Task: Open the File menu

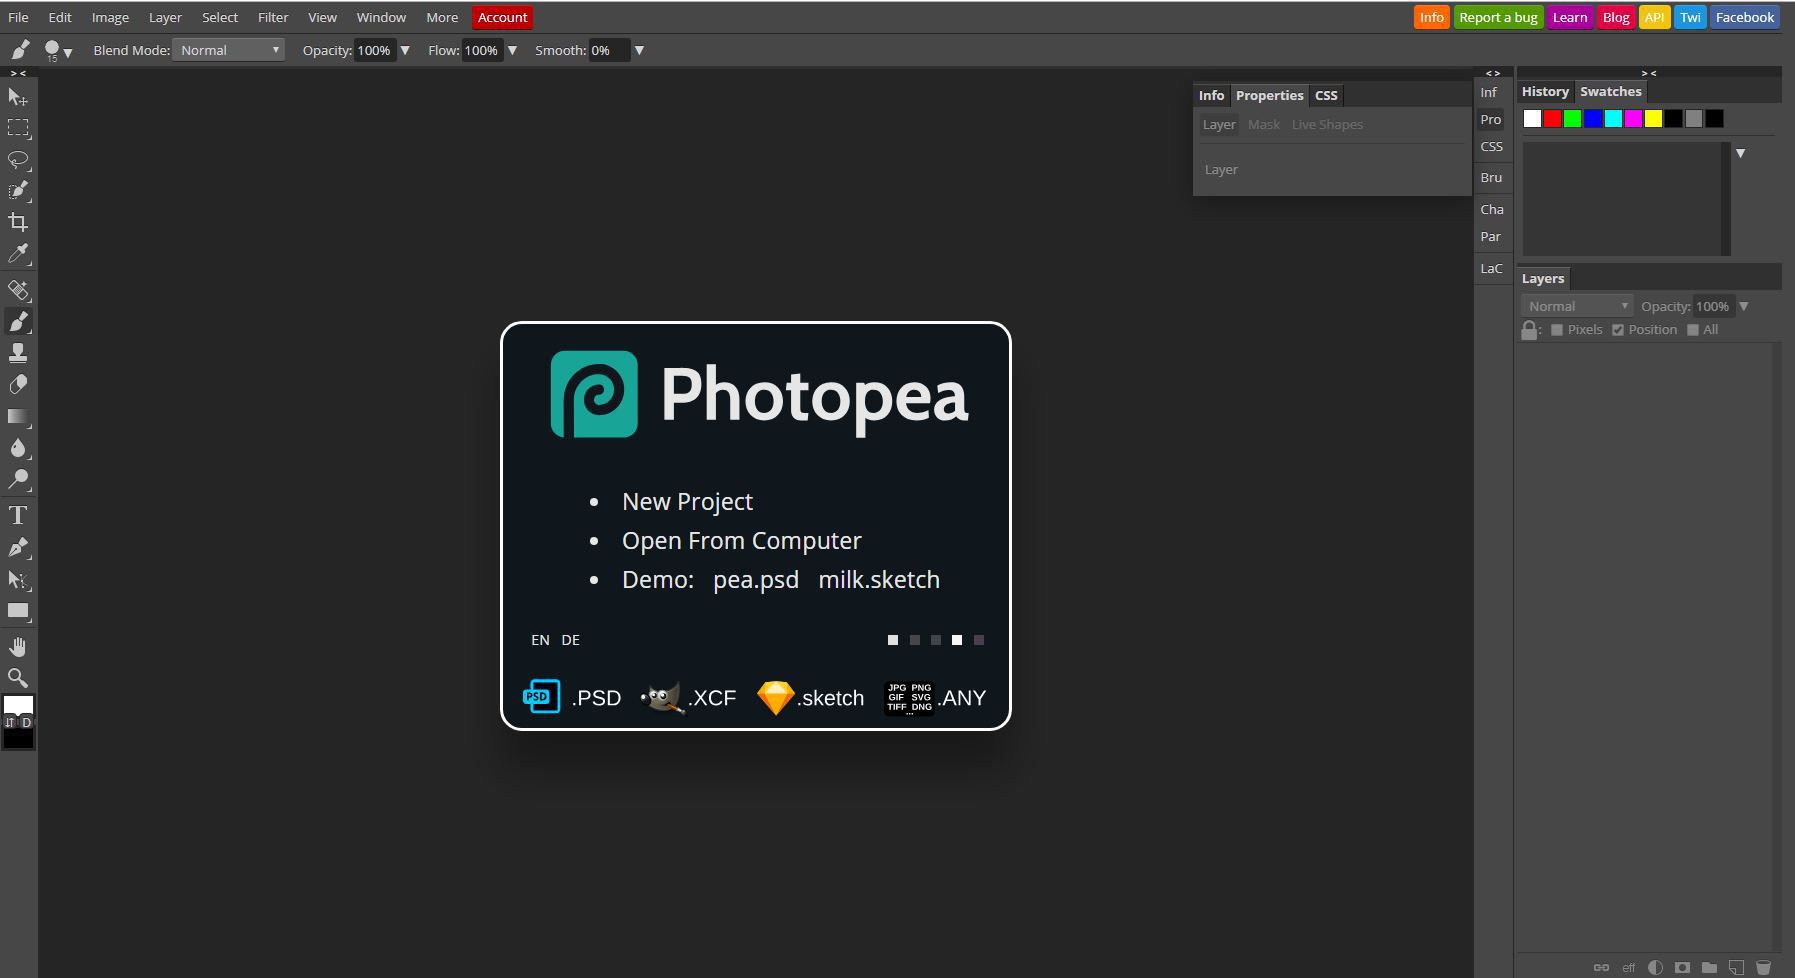Action: click(18, 17)
